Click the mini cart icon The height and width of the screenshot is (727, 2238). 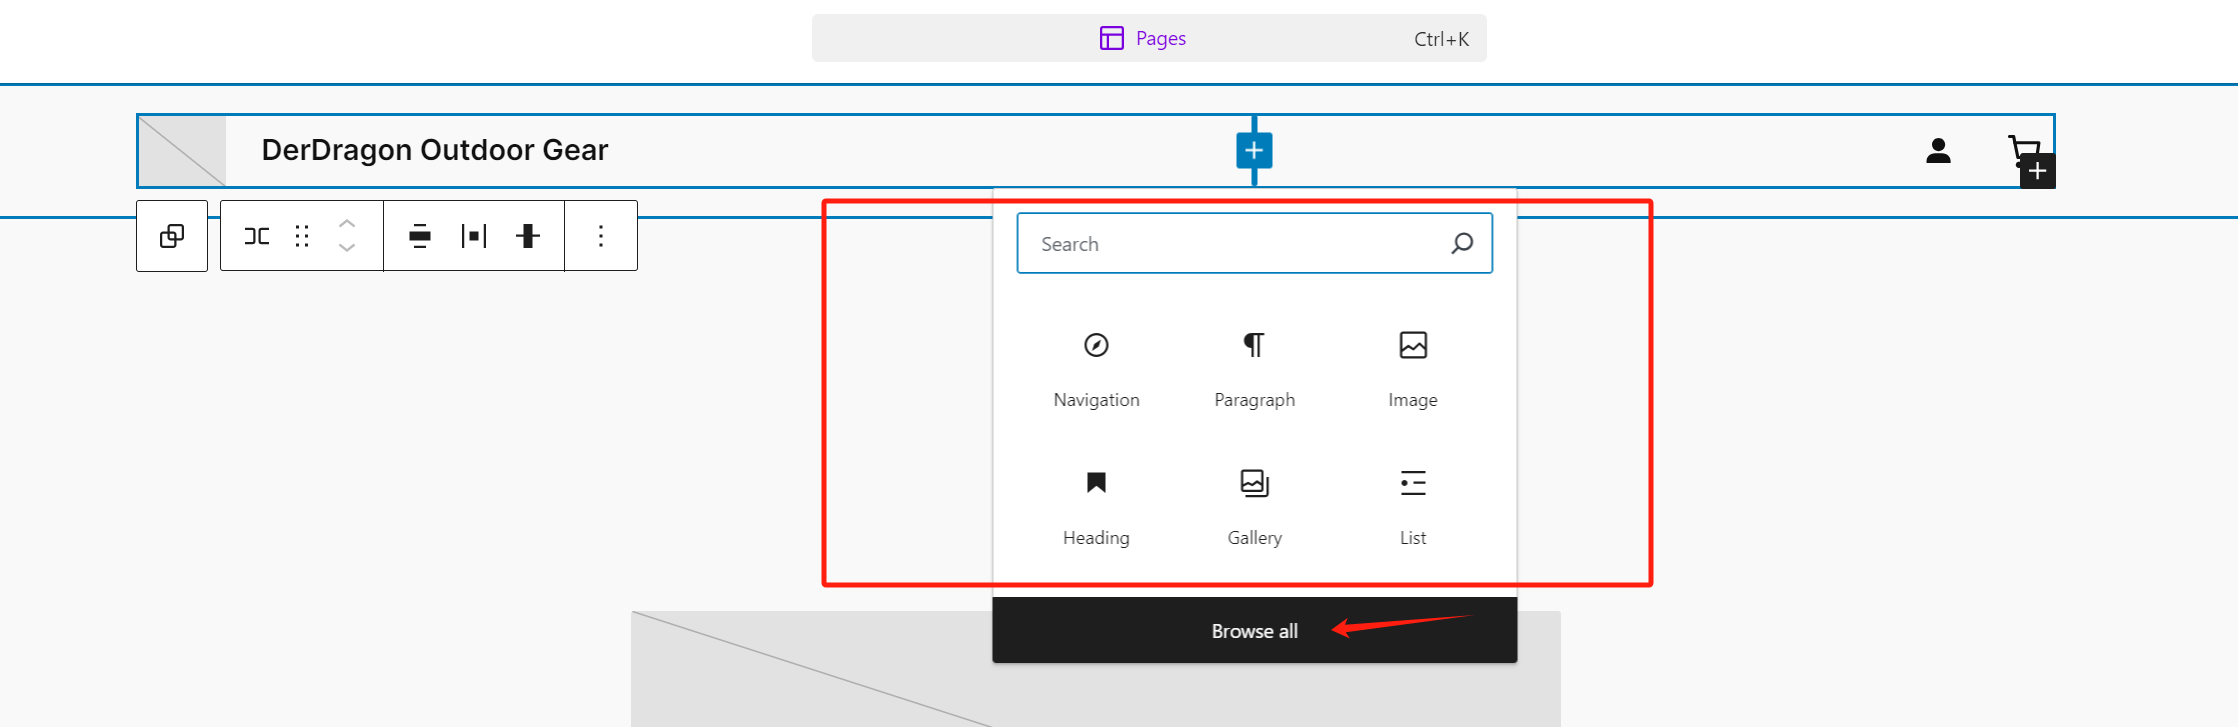pyautogui.click(x=2022, y=149)
